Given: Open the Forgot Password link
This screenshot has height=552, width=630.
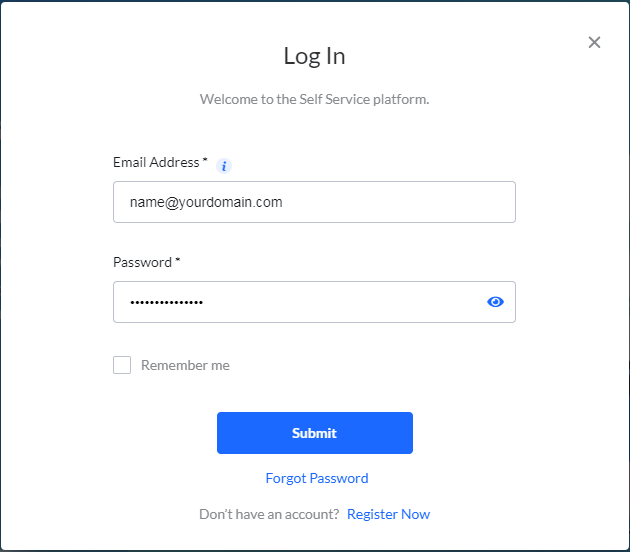Looking at the screenshot, I should click(317, 478).
